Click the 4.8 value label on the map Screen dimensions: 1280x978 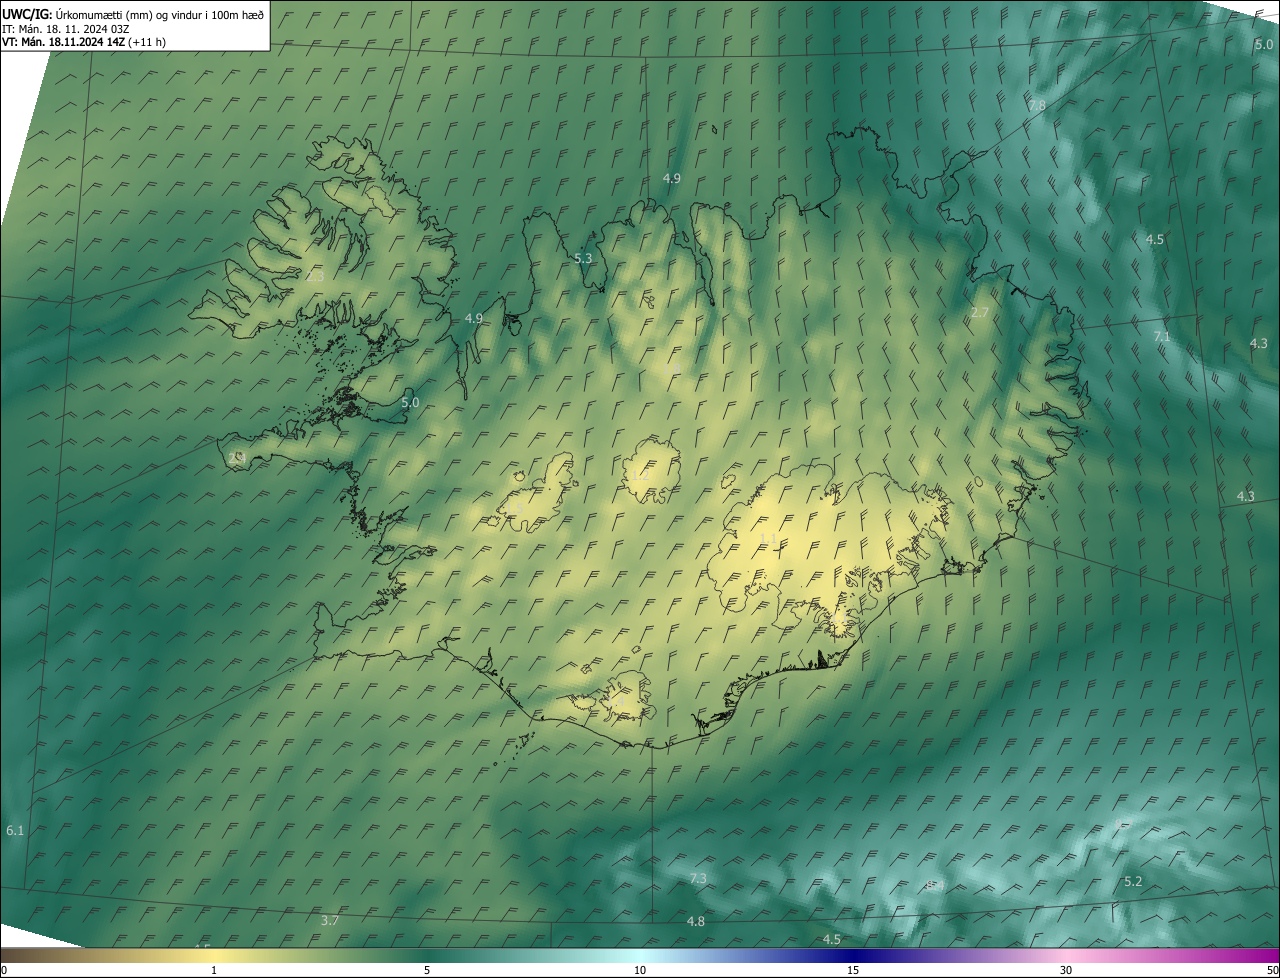(x=696, y=921)
